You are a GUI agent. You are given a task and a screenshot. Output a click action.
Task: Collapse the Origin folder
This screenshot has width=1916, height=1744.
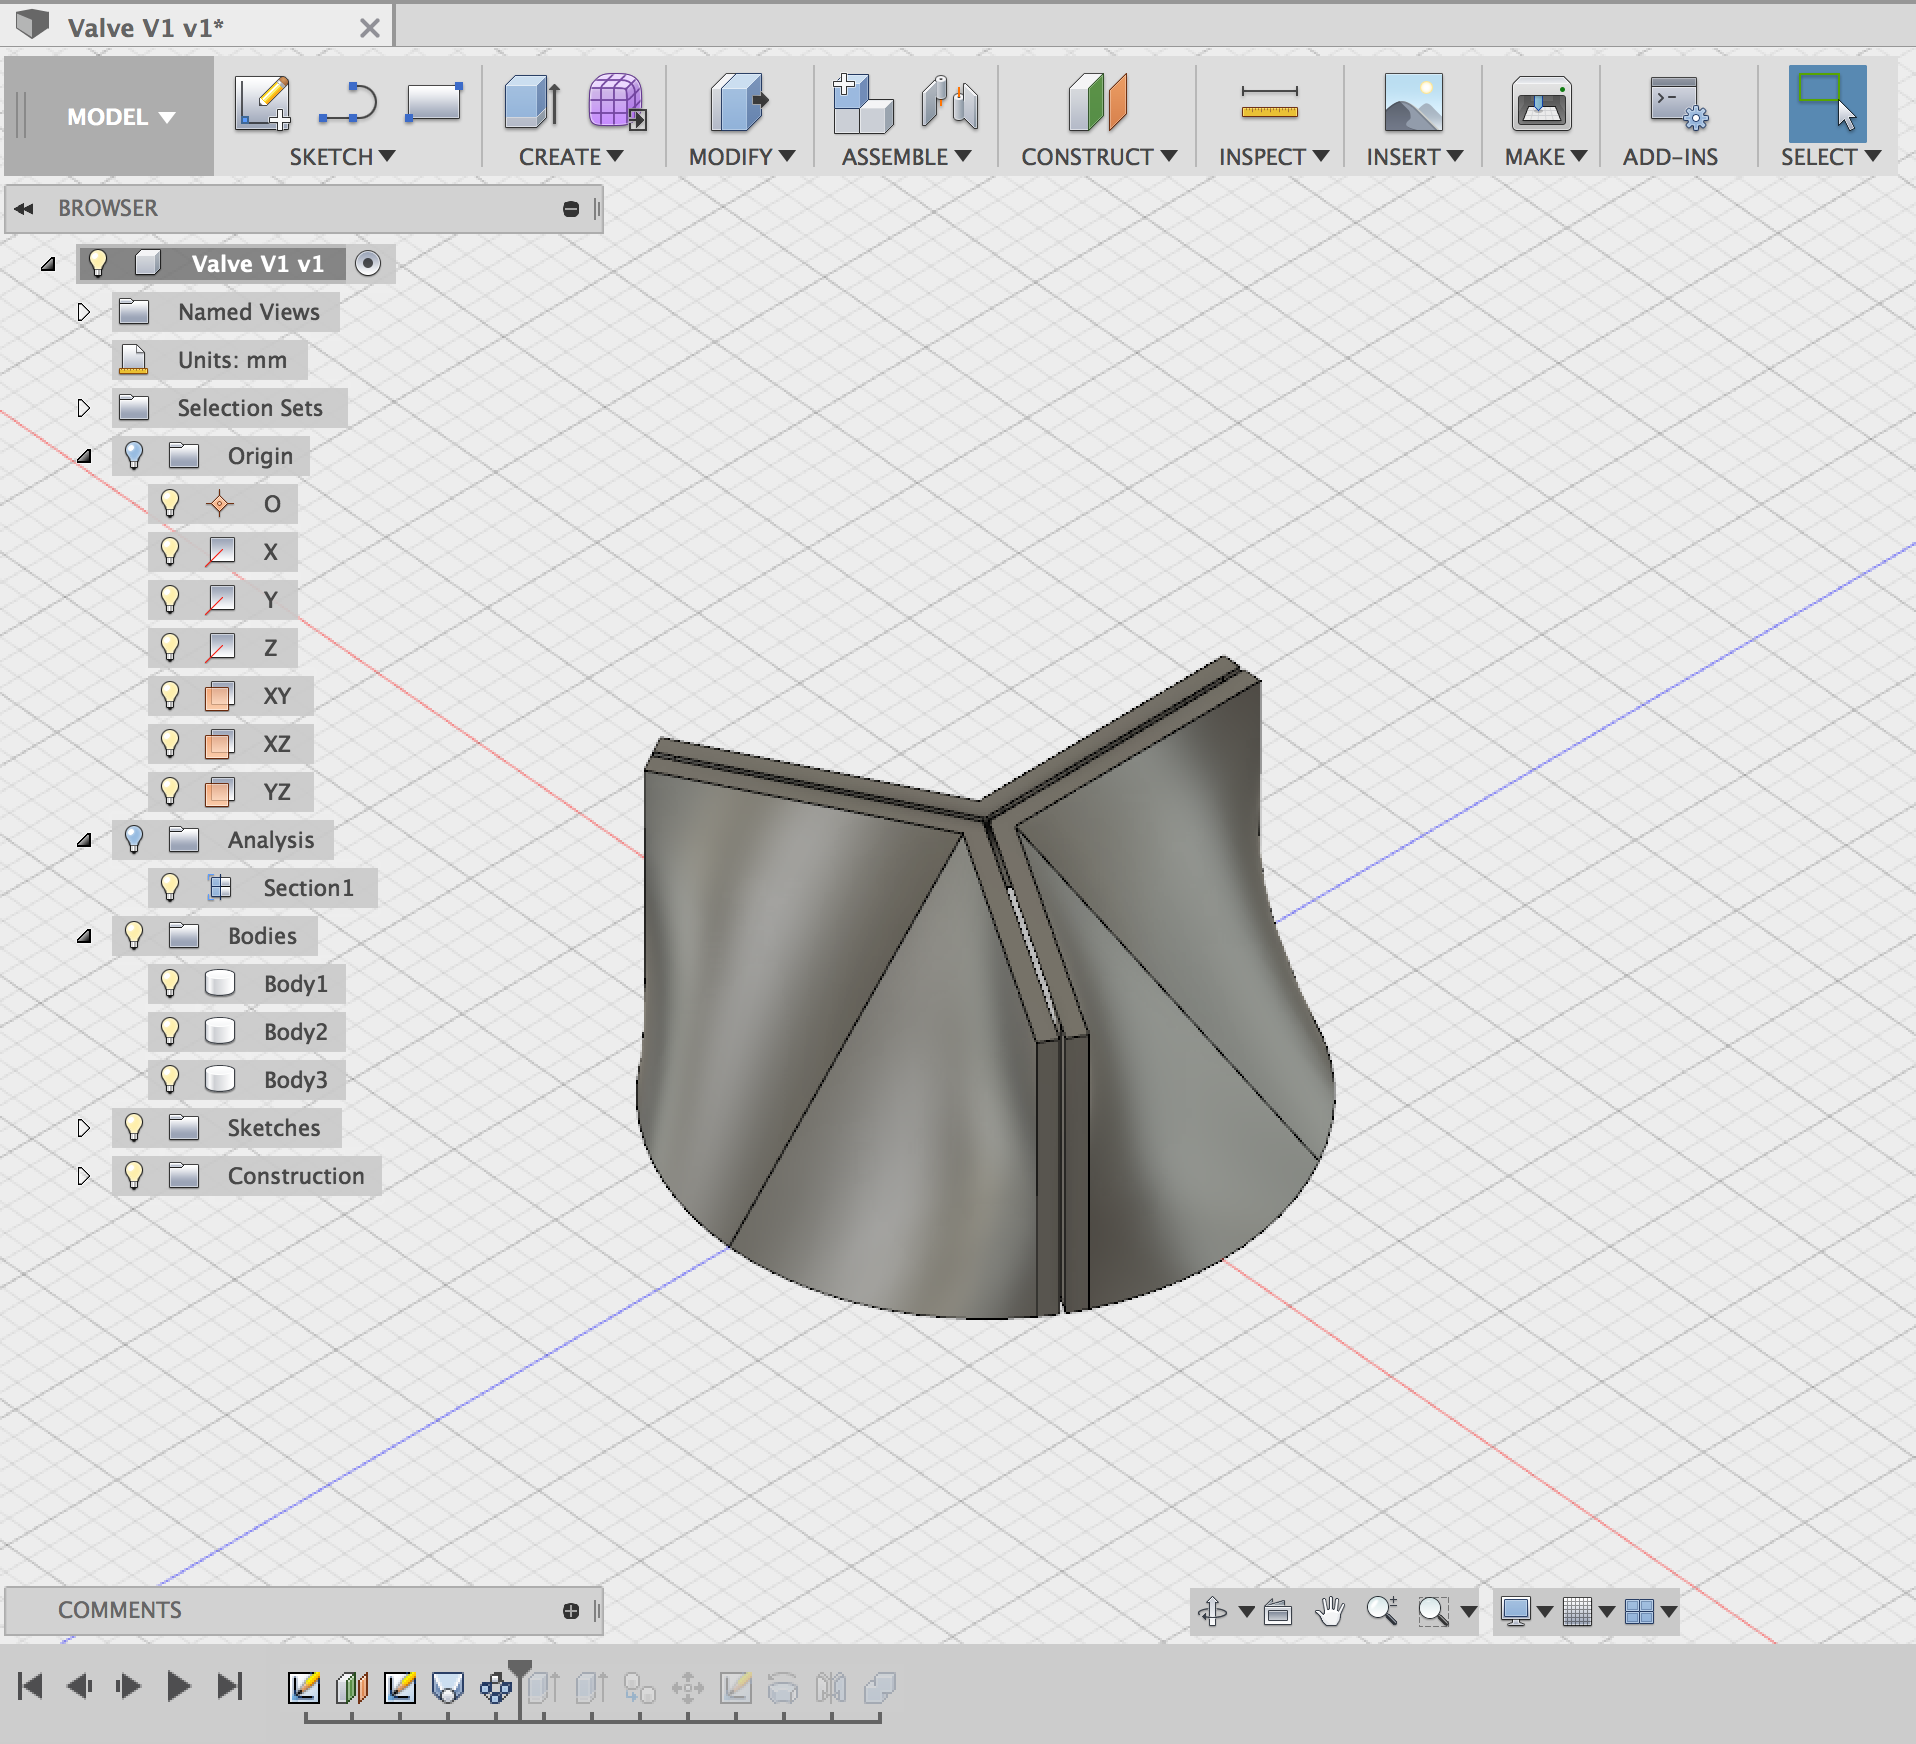tap(85, 456)
